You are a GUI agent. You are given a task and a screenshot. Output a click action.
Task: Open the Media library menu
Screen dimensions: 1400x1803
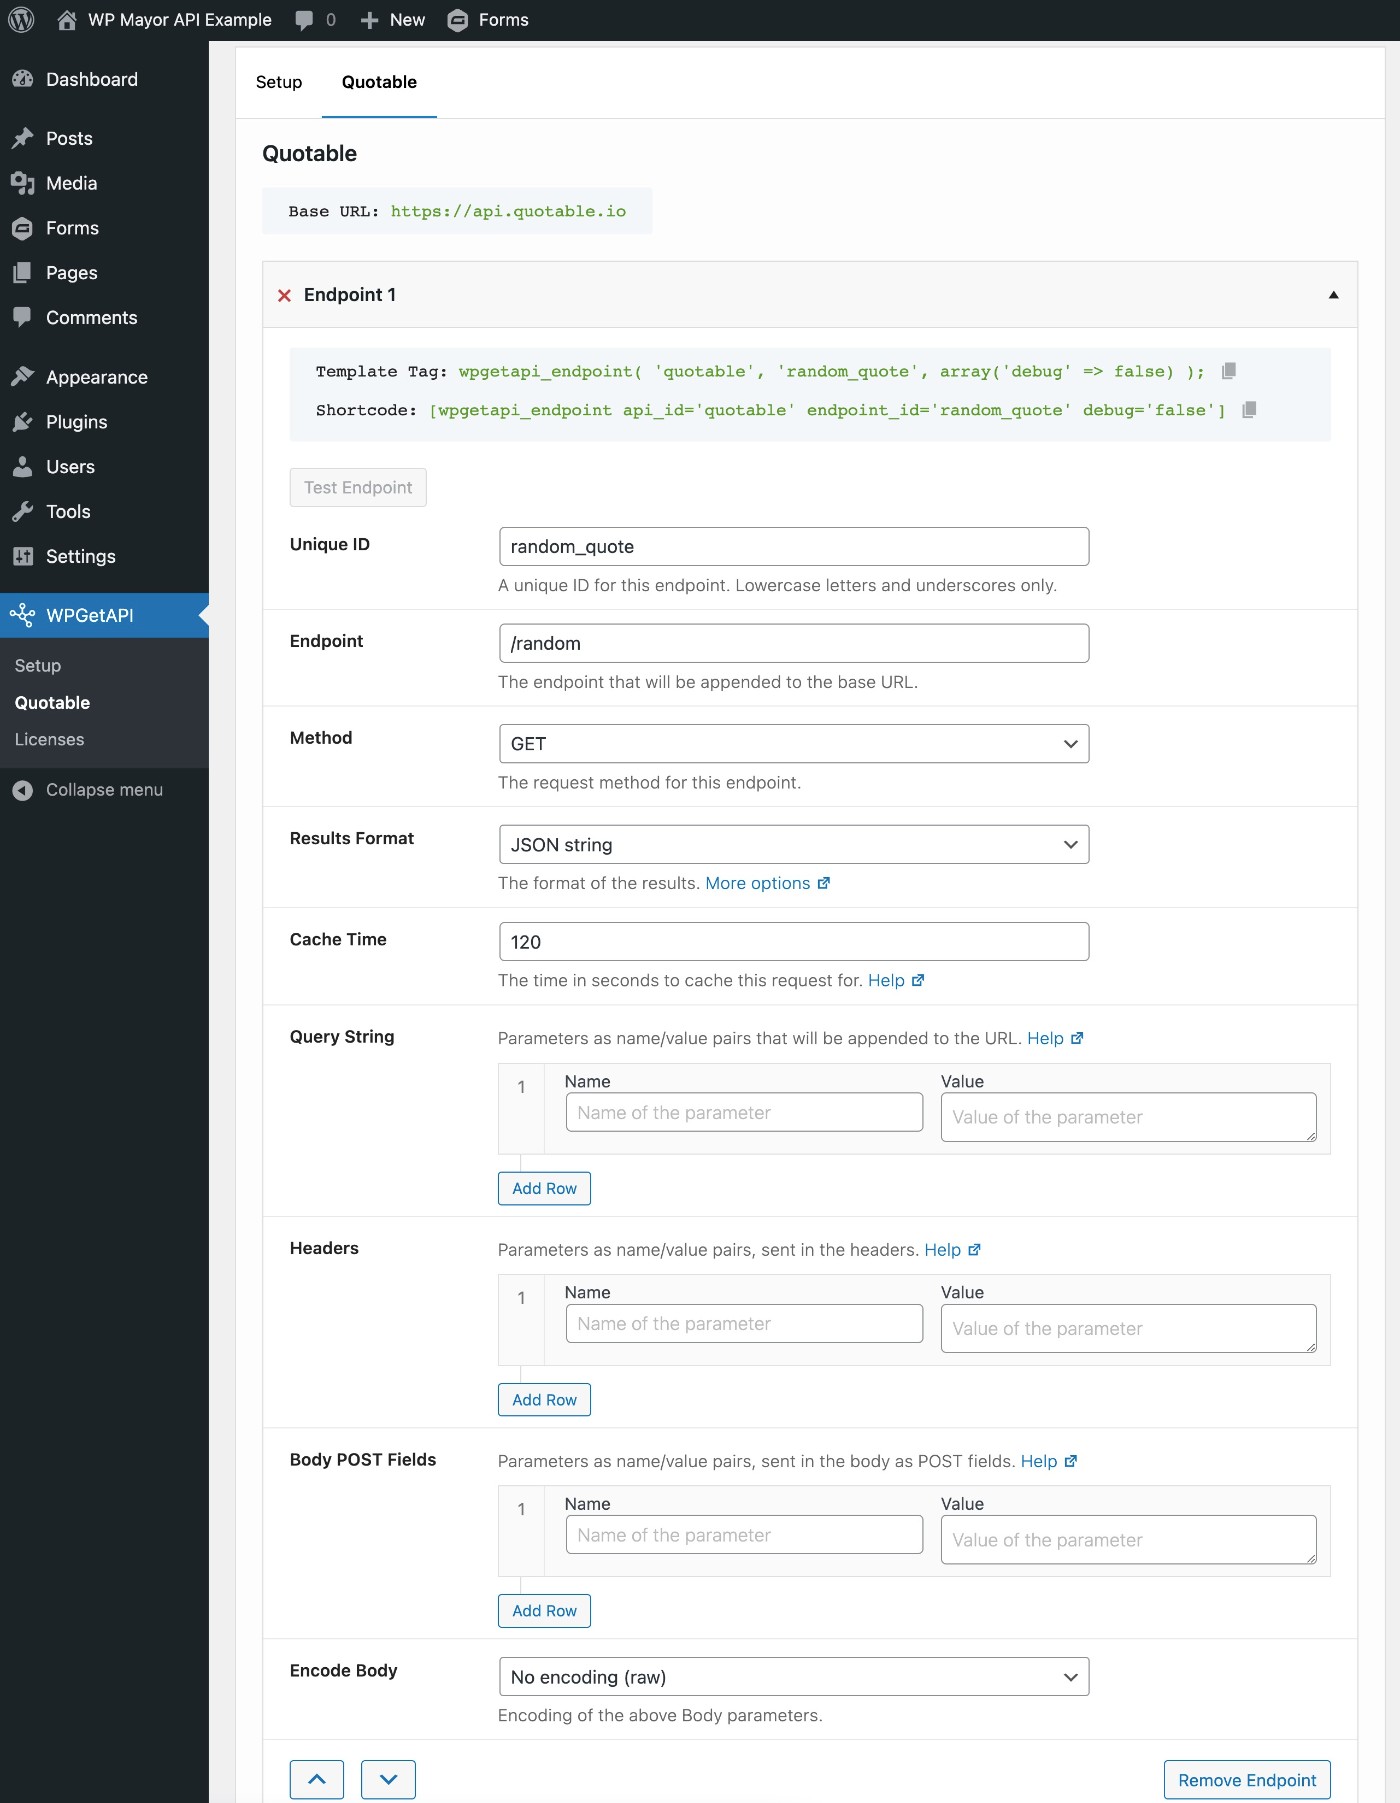pyautogui.click(x=104, y=183)
